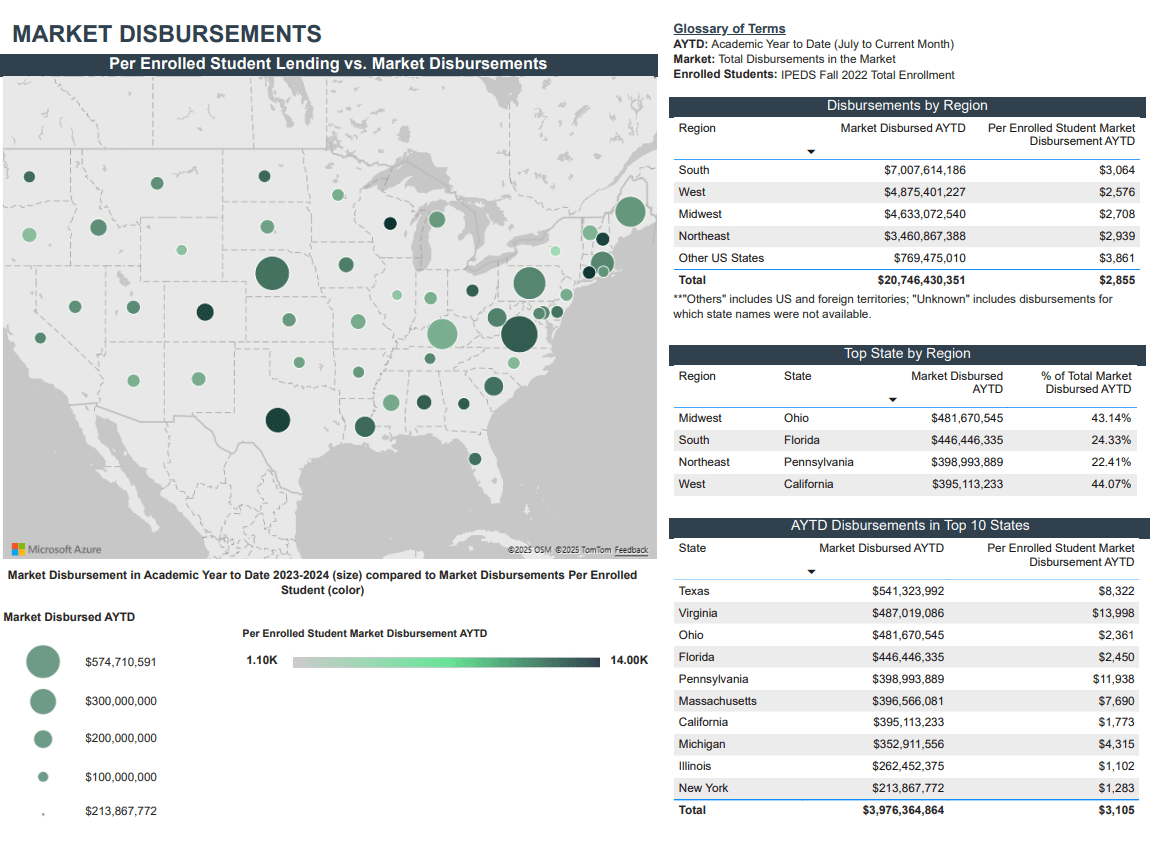Viewport: 1150px width, 851px height.
Task: Click the sort arrow in the Top State by Region table
Action: pyautogui.click(x=893, y=399)
